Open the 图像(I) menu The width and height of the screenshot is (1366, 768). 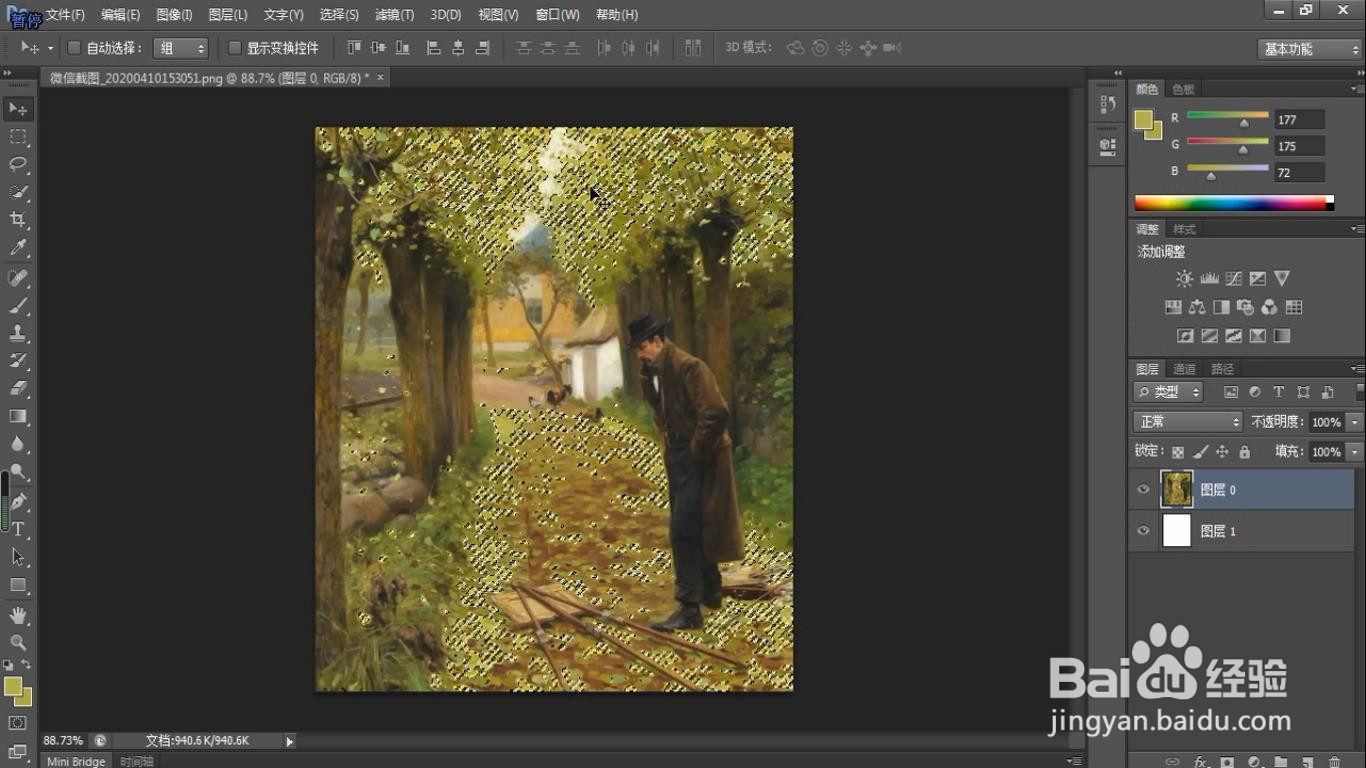[x=174, y=14]
